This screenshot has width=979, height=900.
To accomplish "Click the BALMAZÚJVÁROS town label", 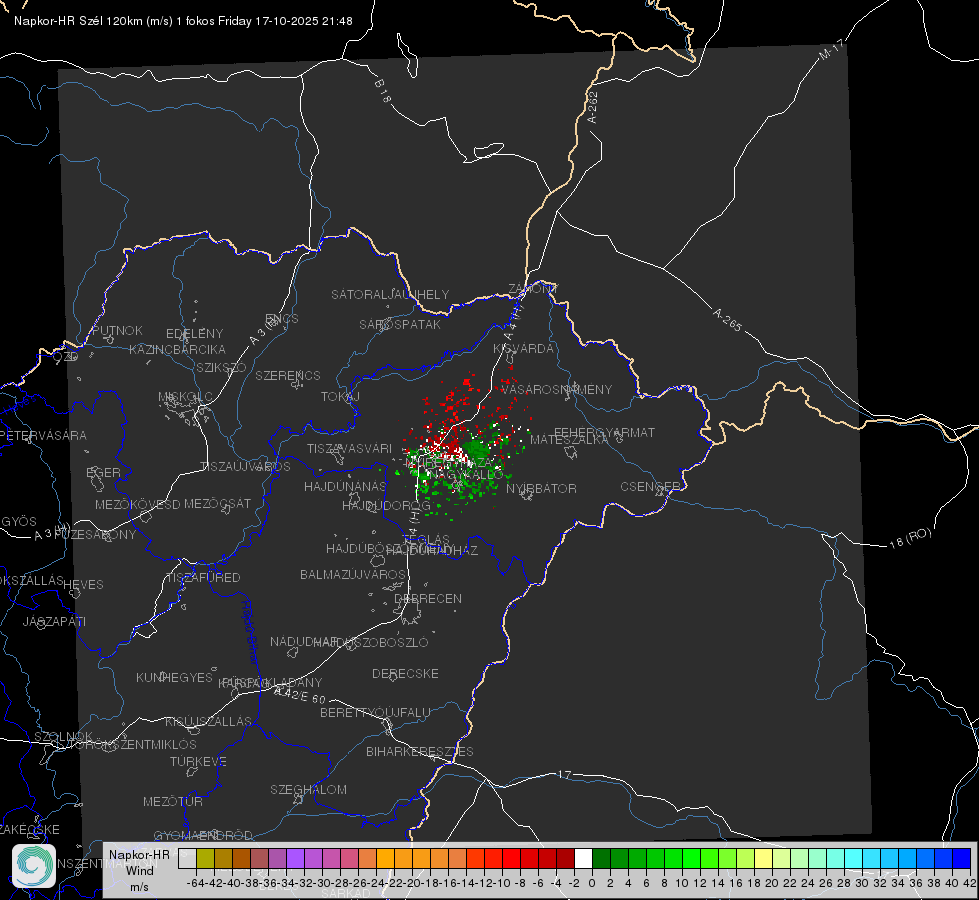I will [x=353, y=574].
